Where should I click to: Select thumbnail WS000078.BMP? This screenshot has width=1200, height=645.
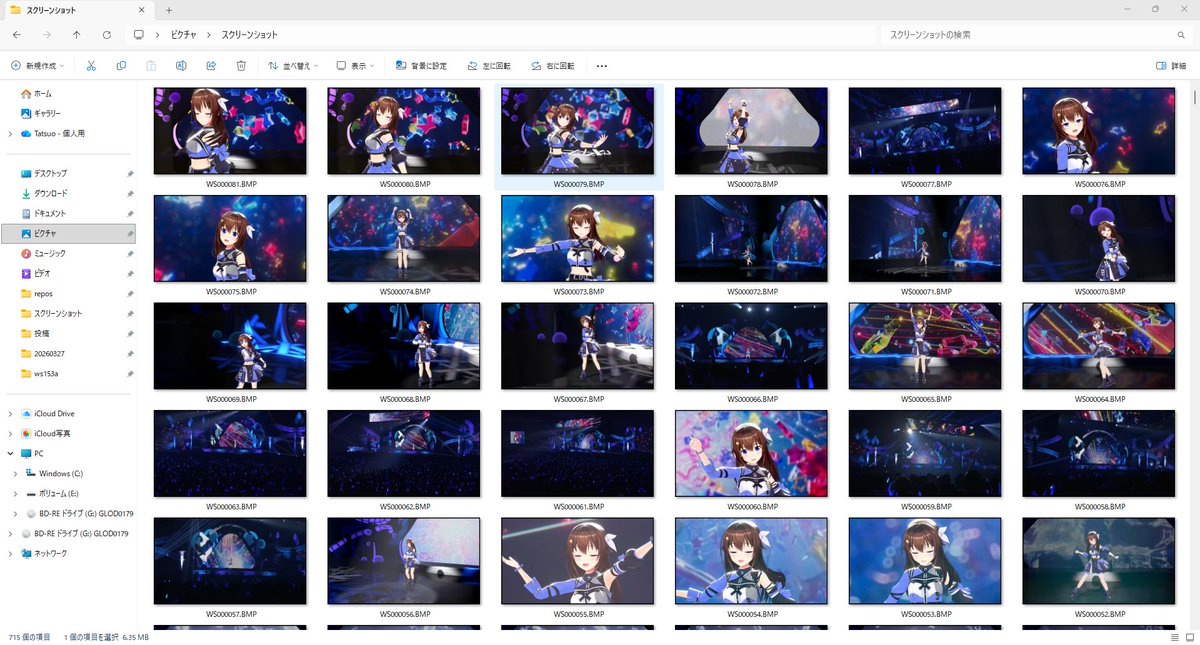pos(752,131)
